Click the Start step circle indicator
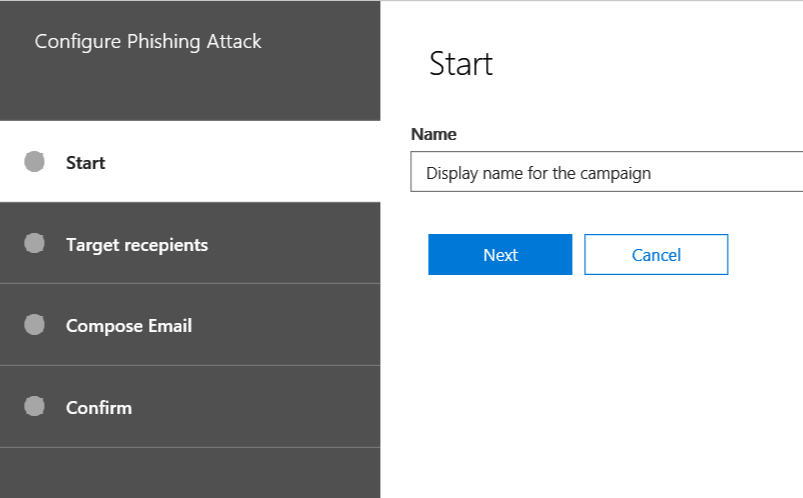 pyautogui.click(x=34, y=162)
